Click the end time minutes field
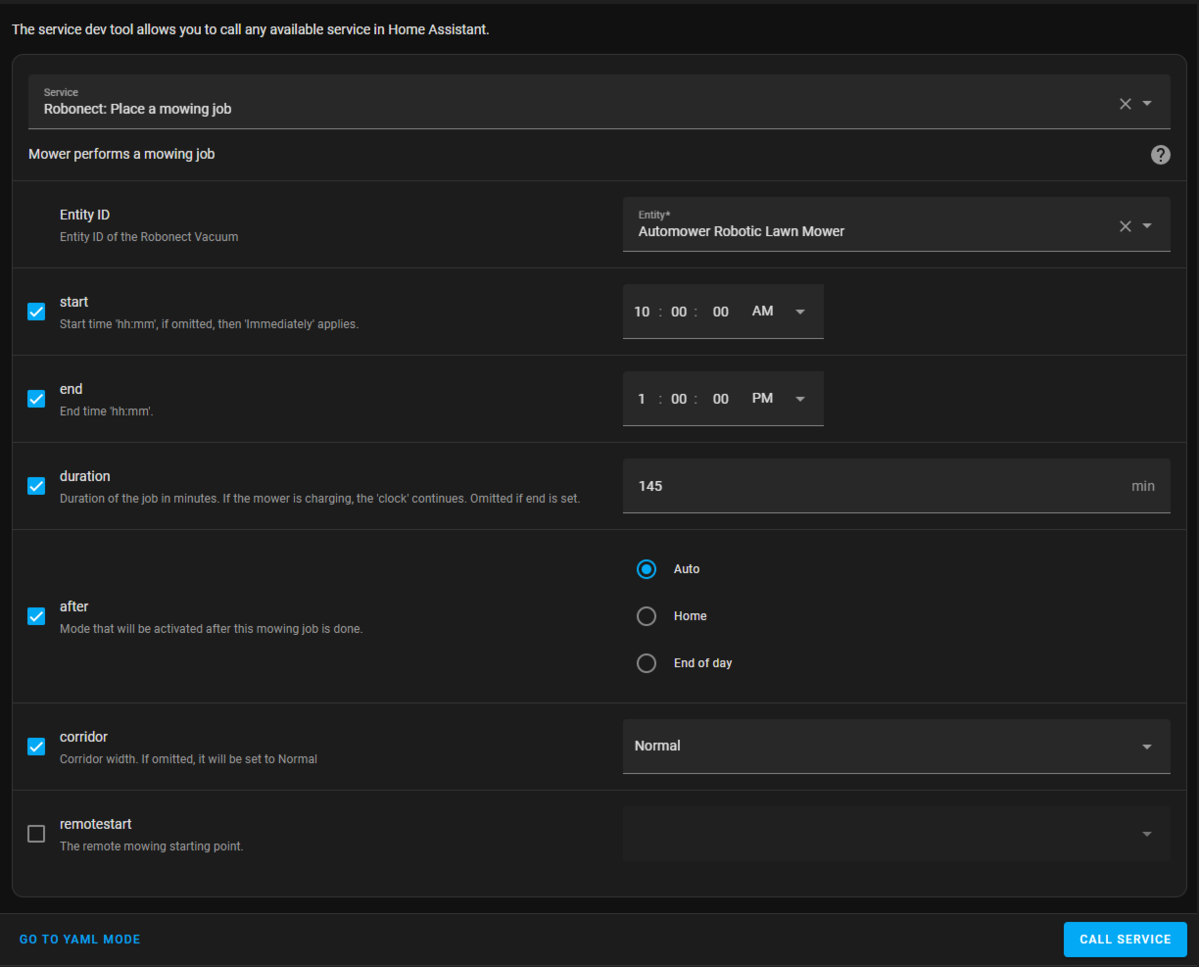 pyautogui.click(x=679, y=399)
